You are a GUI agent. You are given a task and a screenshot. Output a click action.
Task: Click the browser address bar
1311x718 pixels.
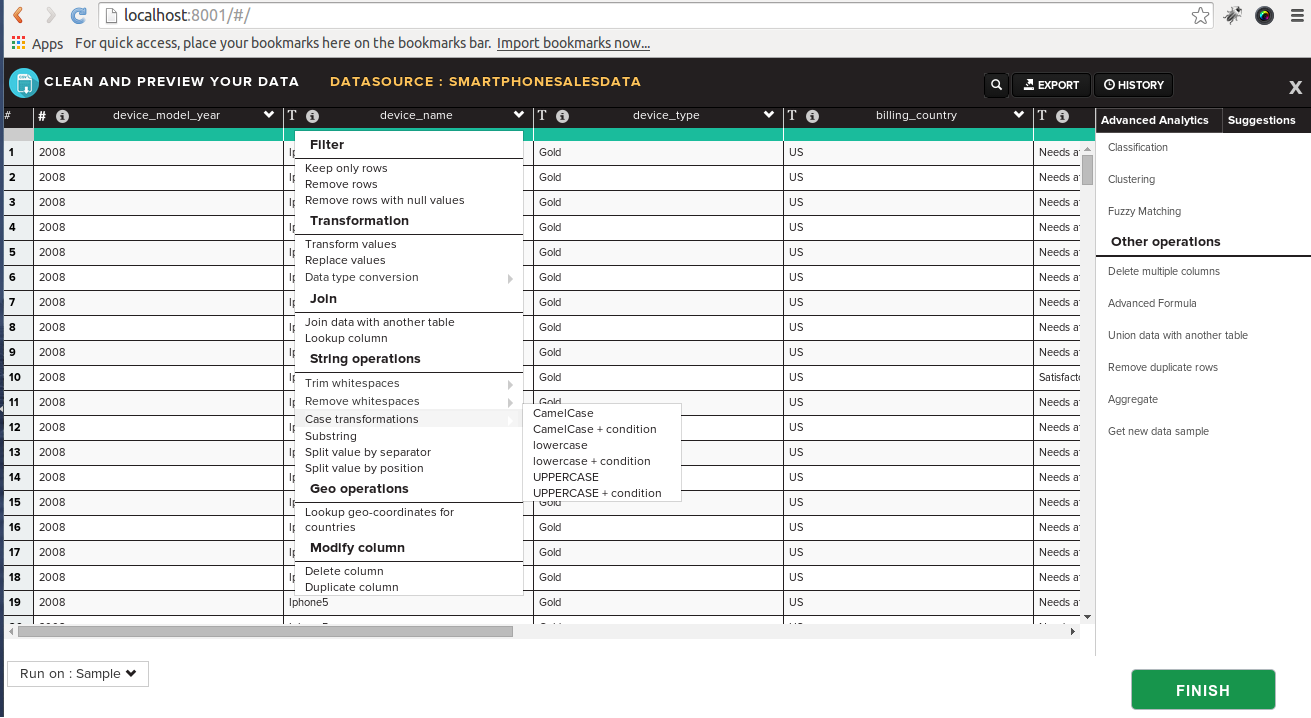tap(655, 15)
